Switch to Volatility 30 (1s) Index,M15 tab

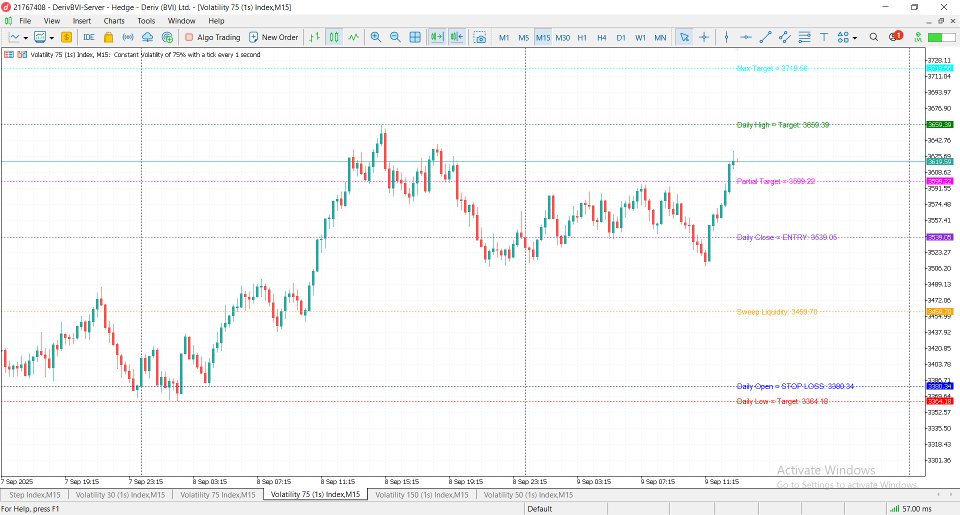[x=120, y=495]
